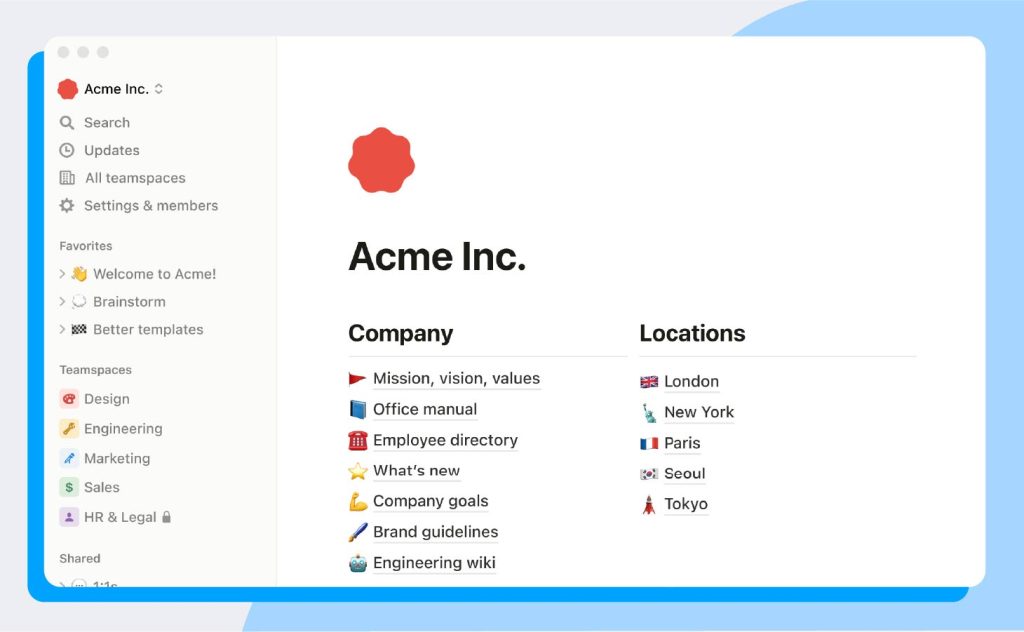
Task: Click the All teamspaces icon
Action: 67,178
